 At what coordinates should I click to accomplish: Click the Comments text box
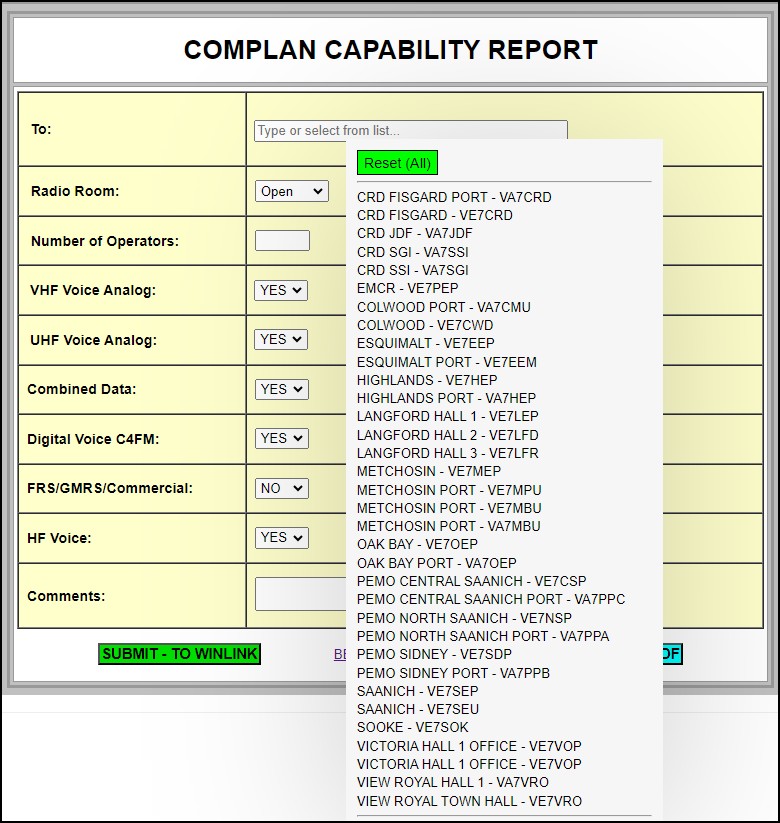coord(300,594)
